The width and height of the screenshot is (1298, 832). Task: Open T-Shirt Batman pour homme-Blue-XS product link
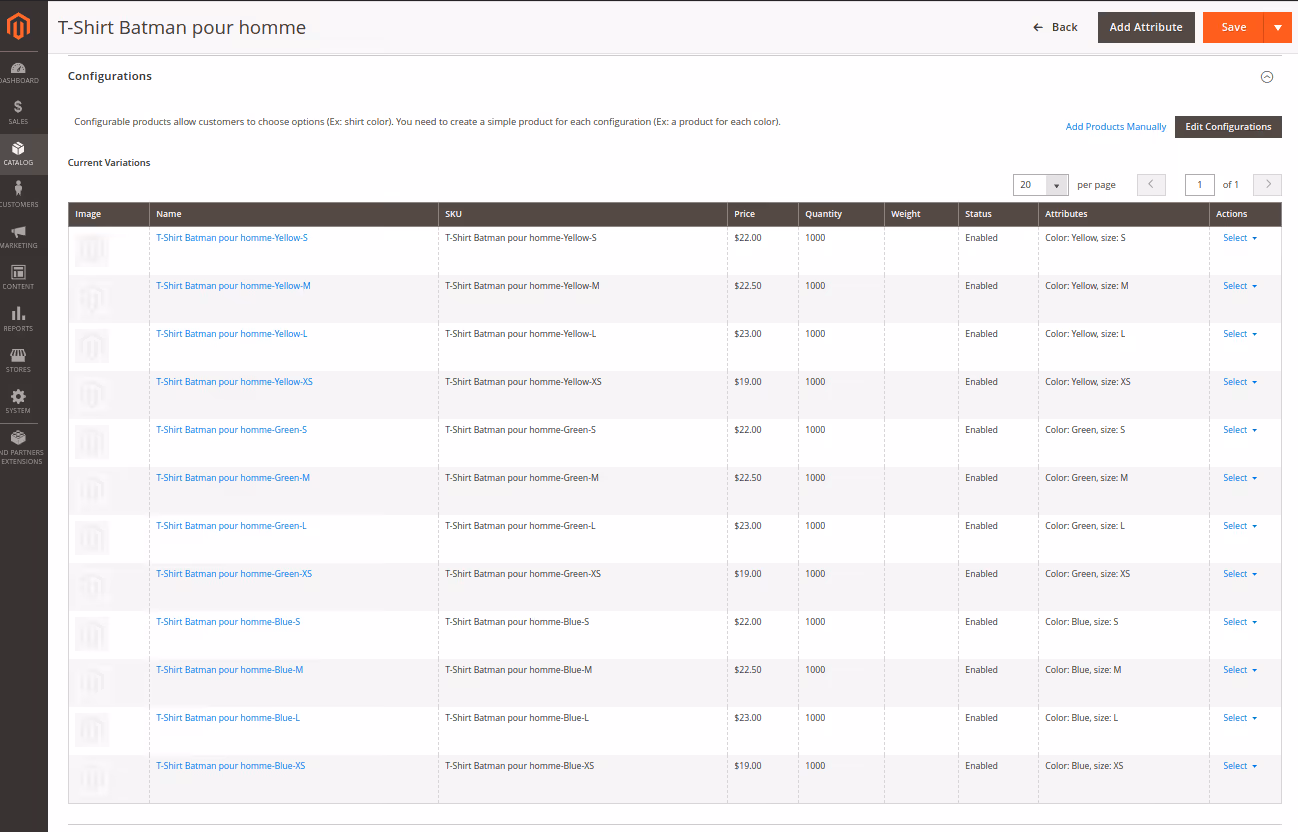click(230, 766)
